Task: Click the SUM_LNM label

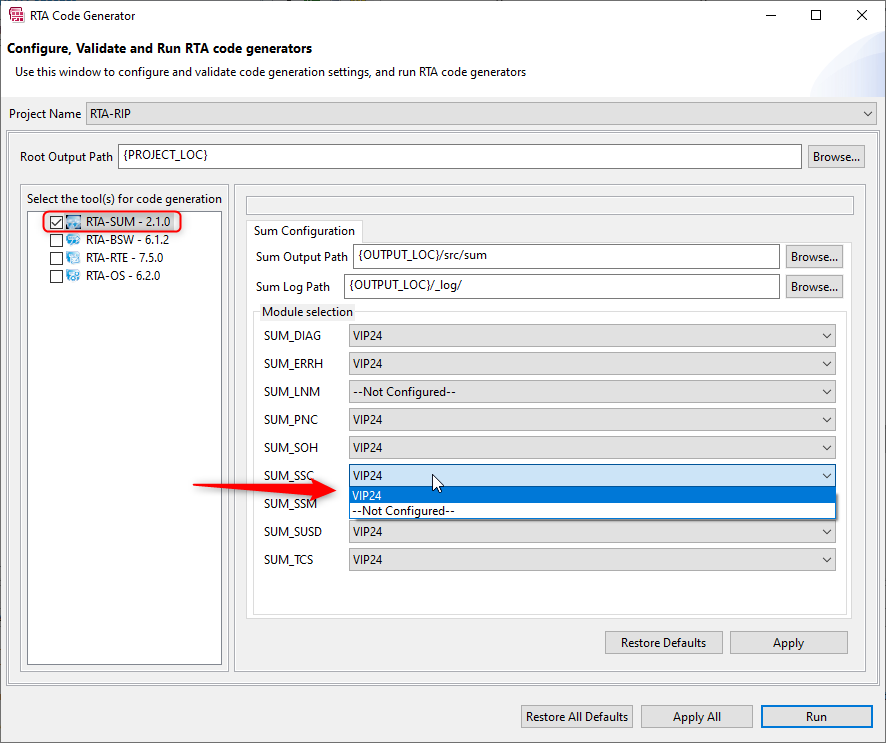Action: tap(292, 392)
